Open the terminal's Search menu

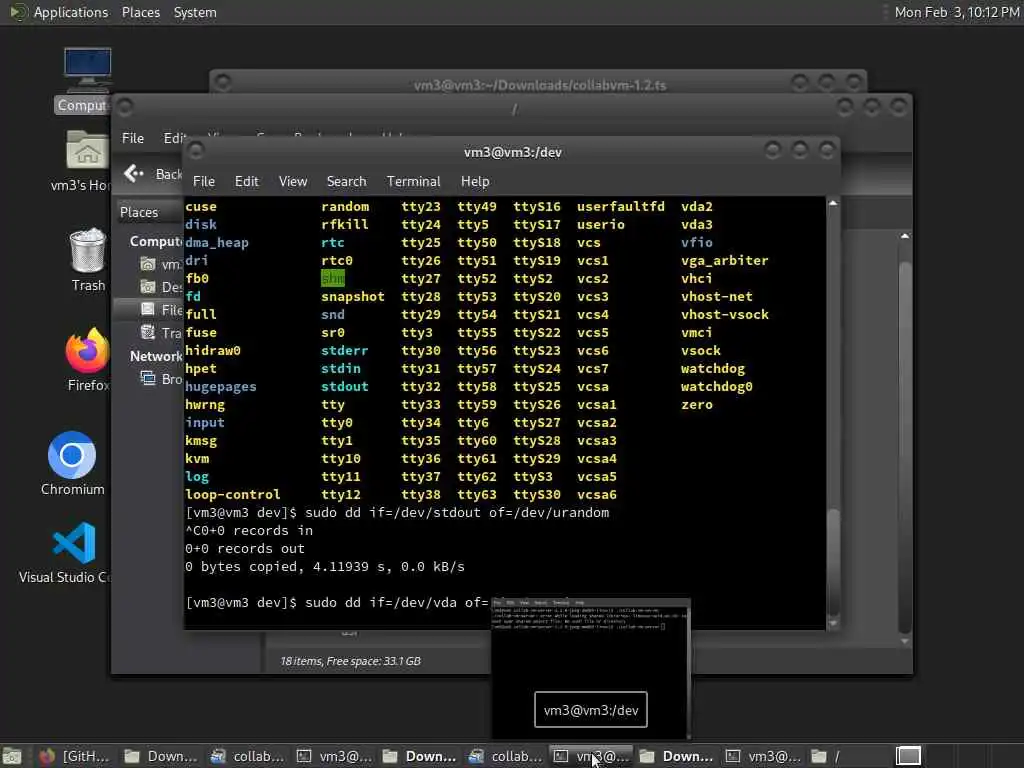[346, 182]
